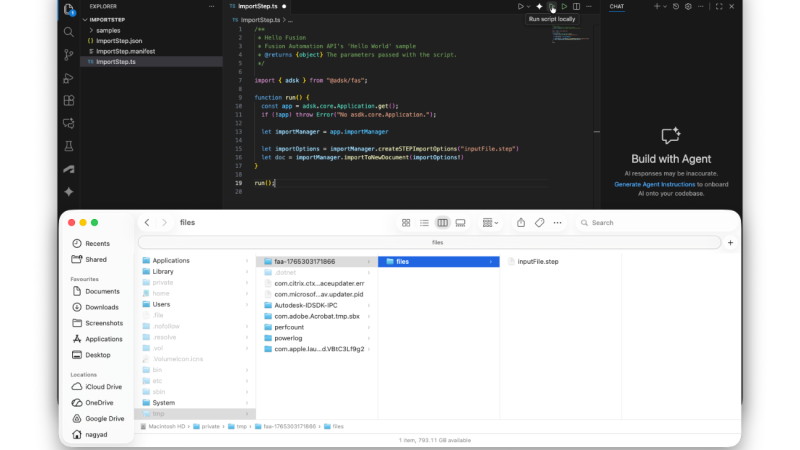Click Generate Agent Instructions link
This screenshot has width=800, height=450.
655,184
